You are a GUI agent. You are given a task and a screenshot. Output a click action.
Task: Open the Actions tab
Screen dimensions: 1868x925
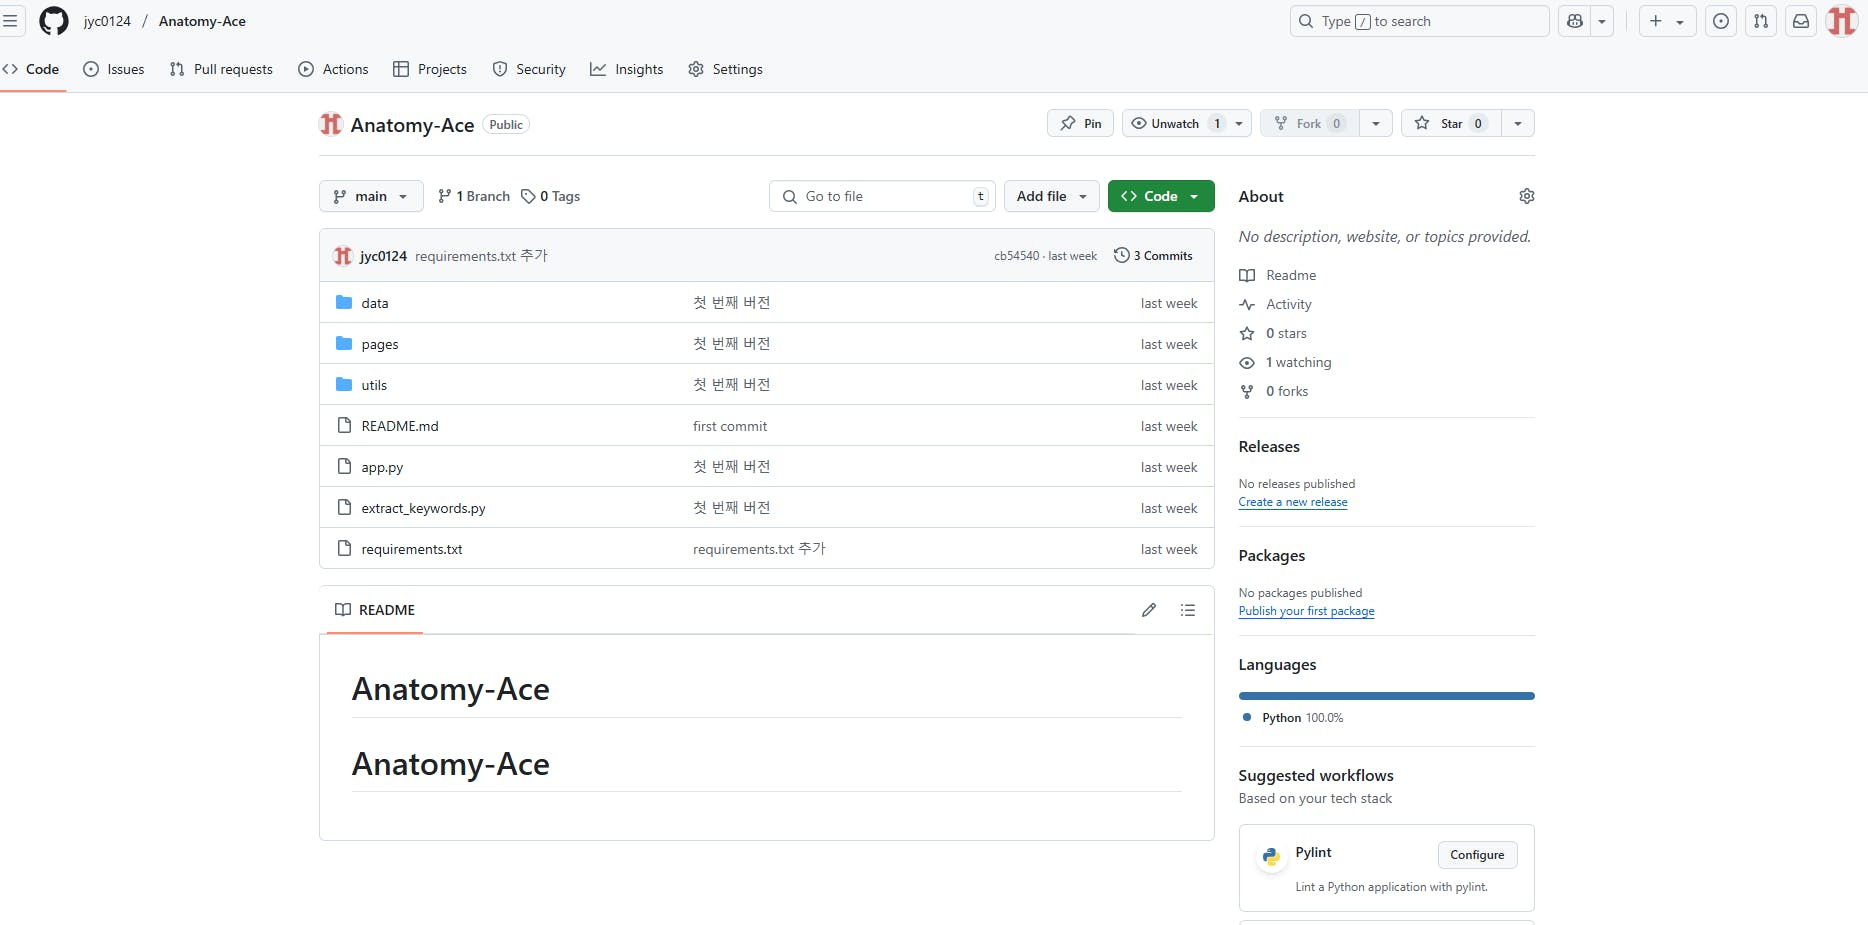pos(334,69)
